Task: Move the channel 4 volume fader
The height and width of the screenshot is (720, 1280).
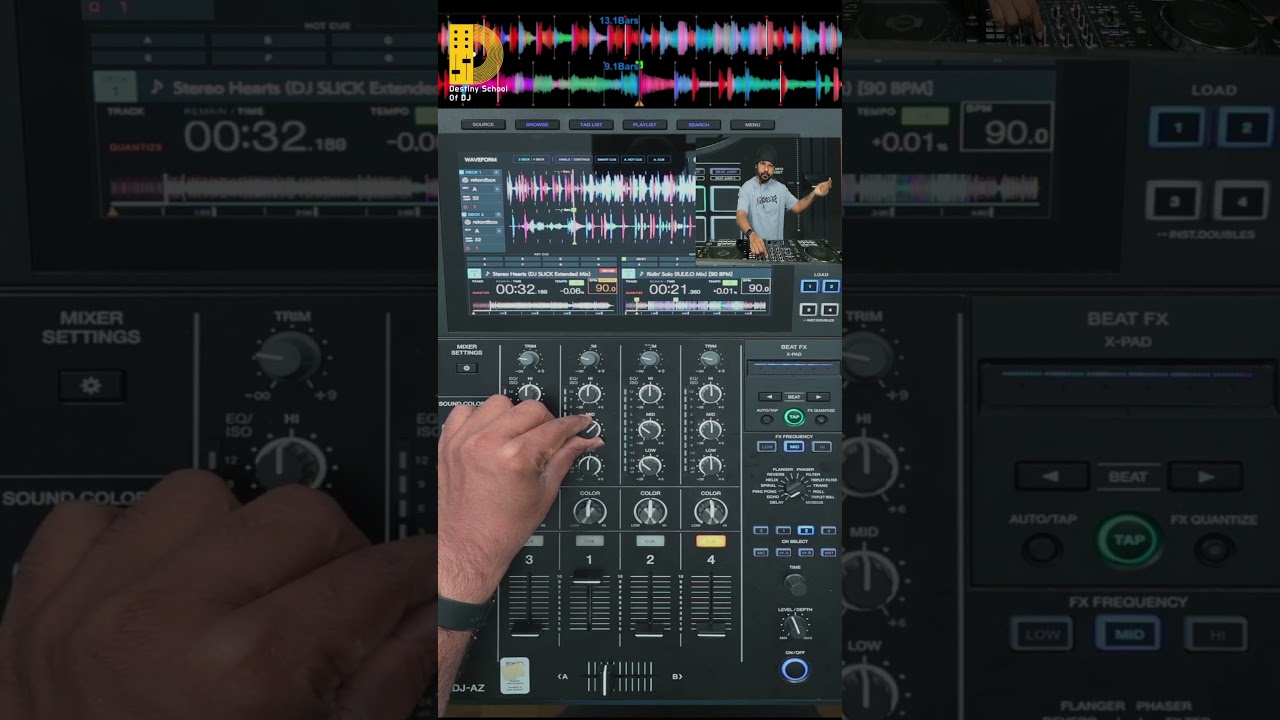Action: 711,630
